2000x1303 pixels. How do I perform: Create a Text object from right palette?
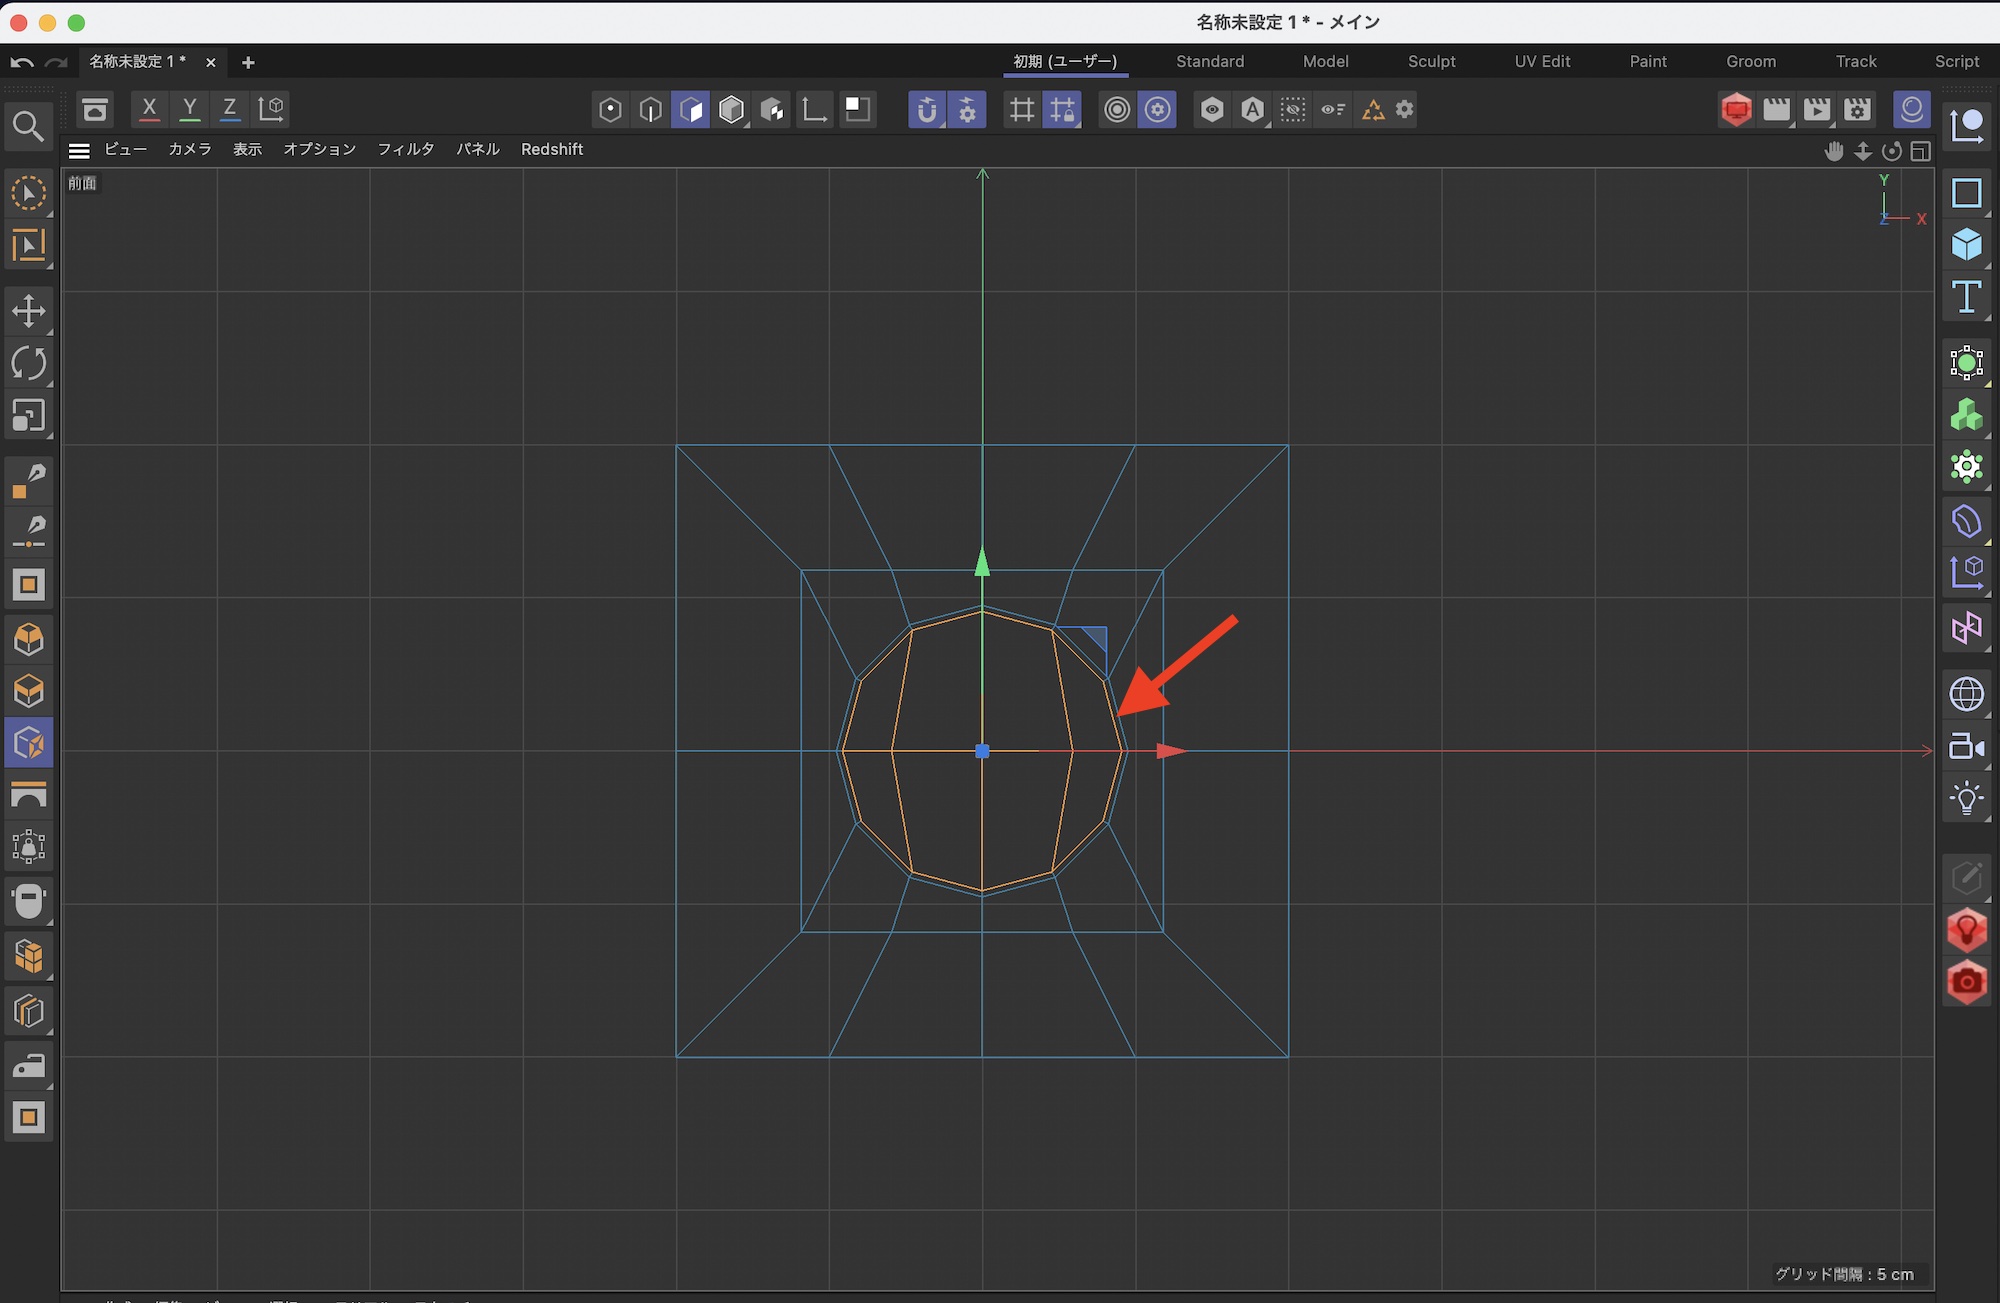(1966, 297)
